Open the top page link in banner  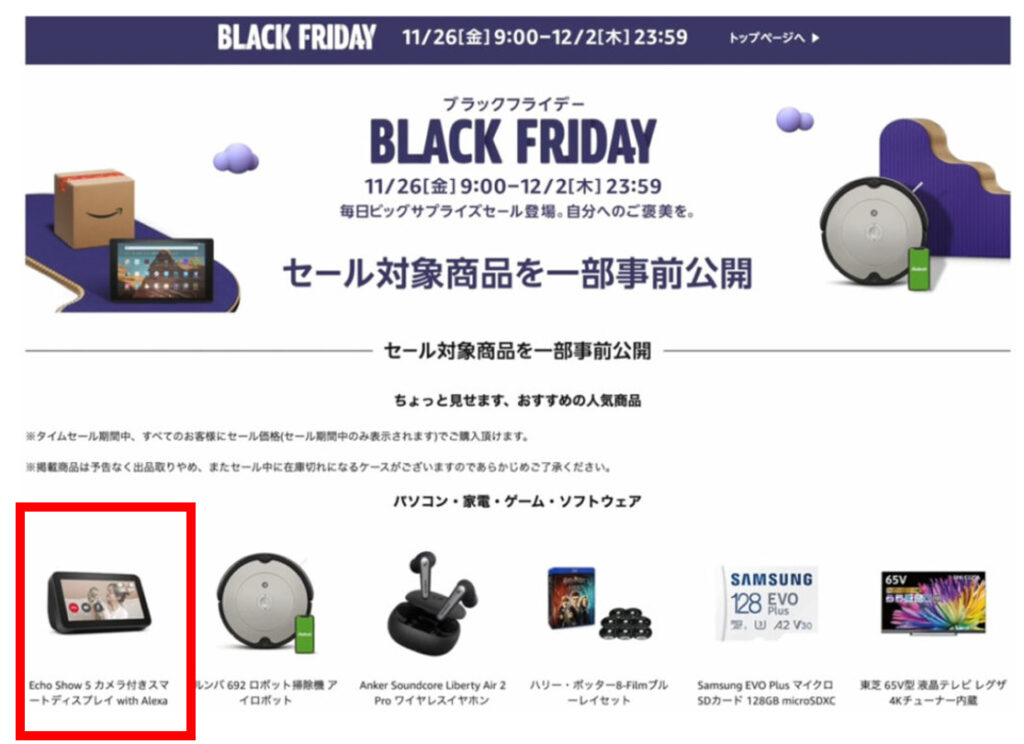point(773,38)
